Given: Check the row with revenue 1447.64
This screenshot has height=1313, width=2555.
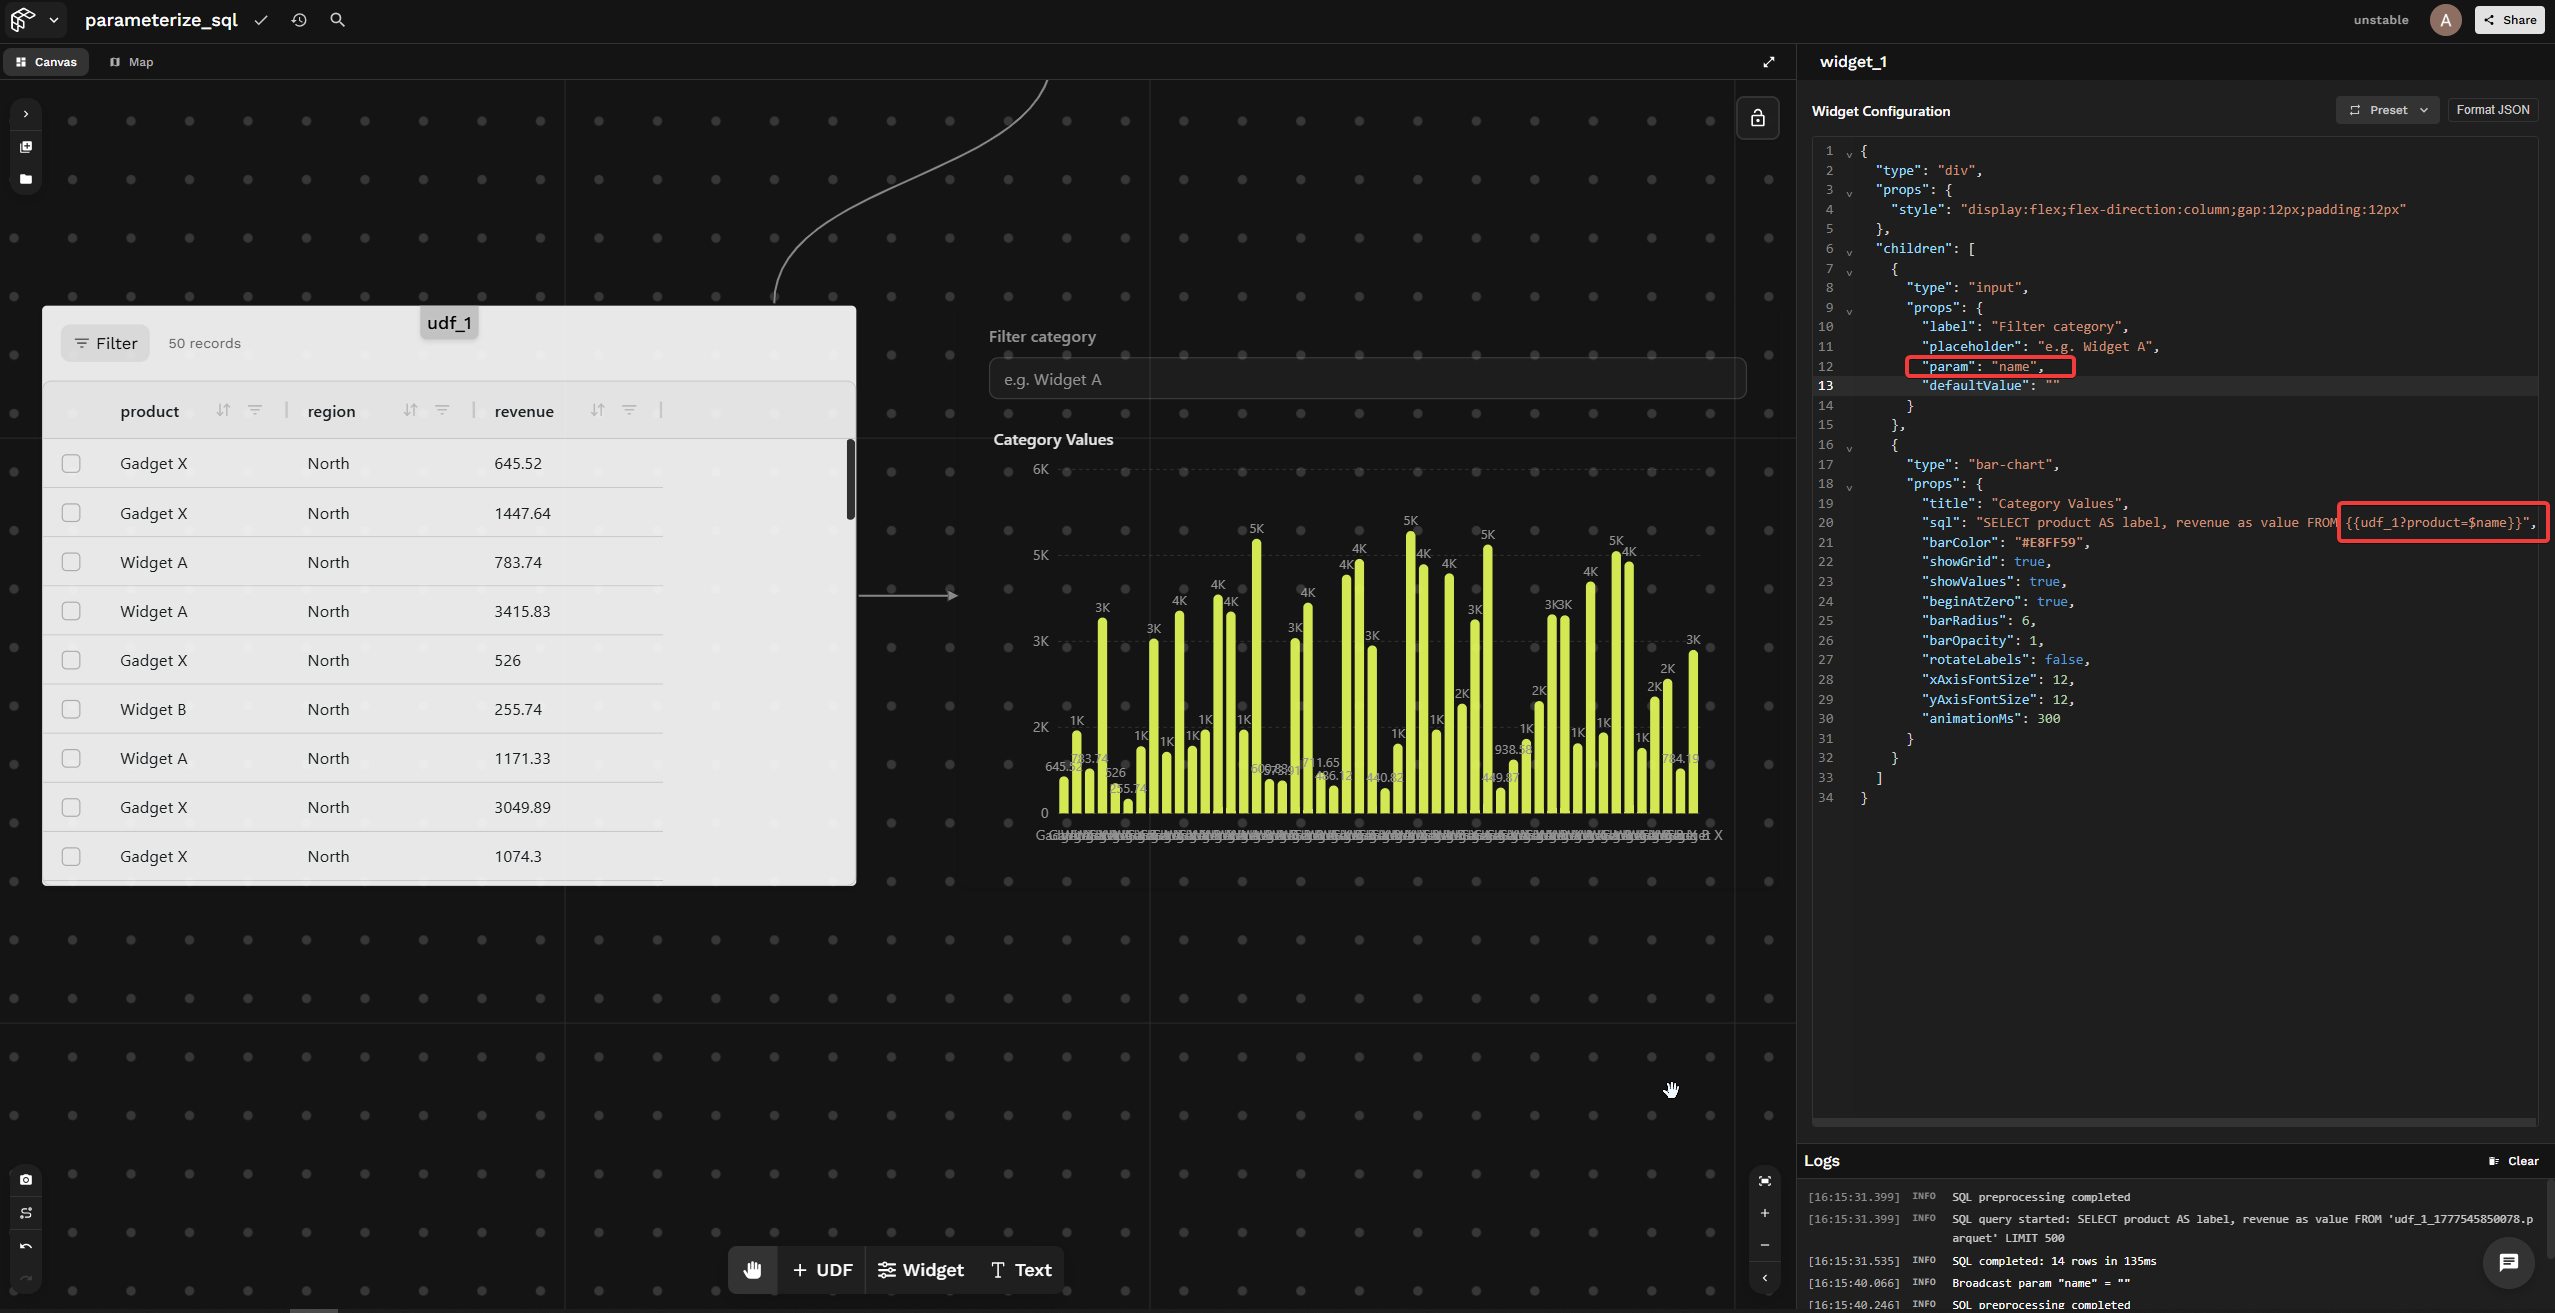Looking at the screenshot, I should point(71,513).
